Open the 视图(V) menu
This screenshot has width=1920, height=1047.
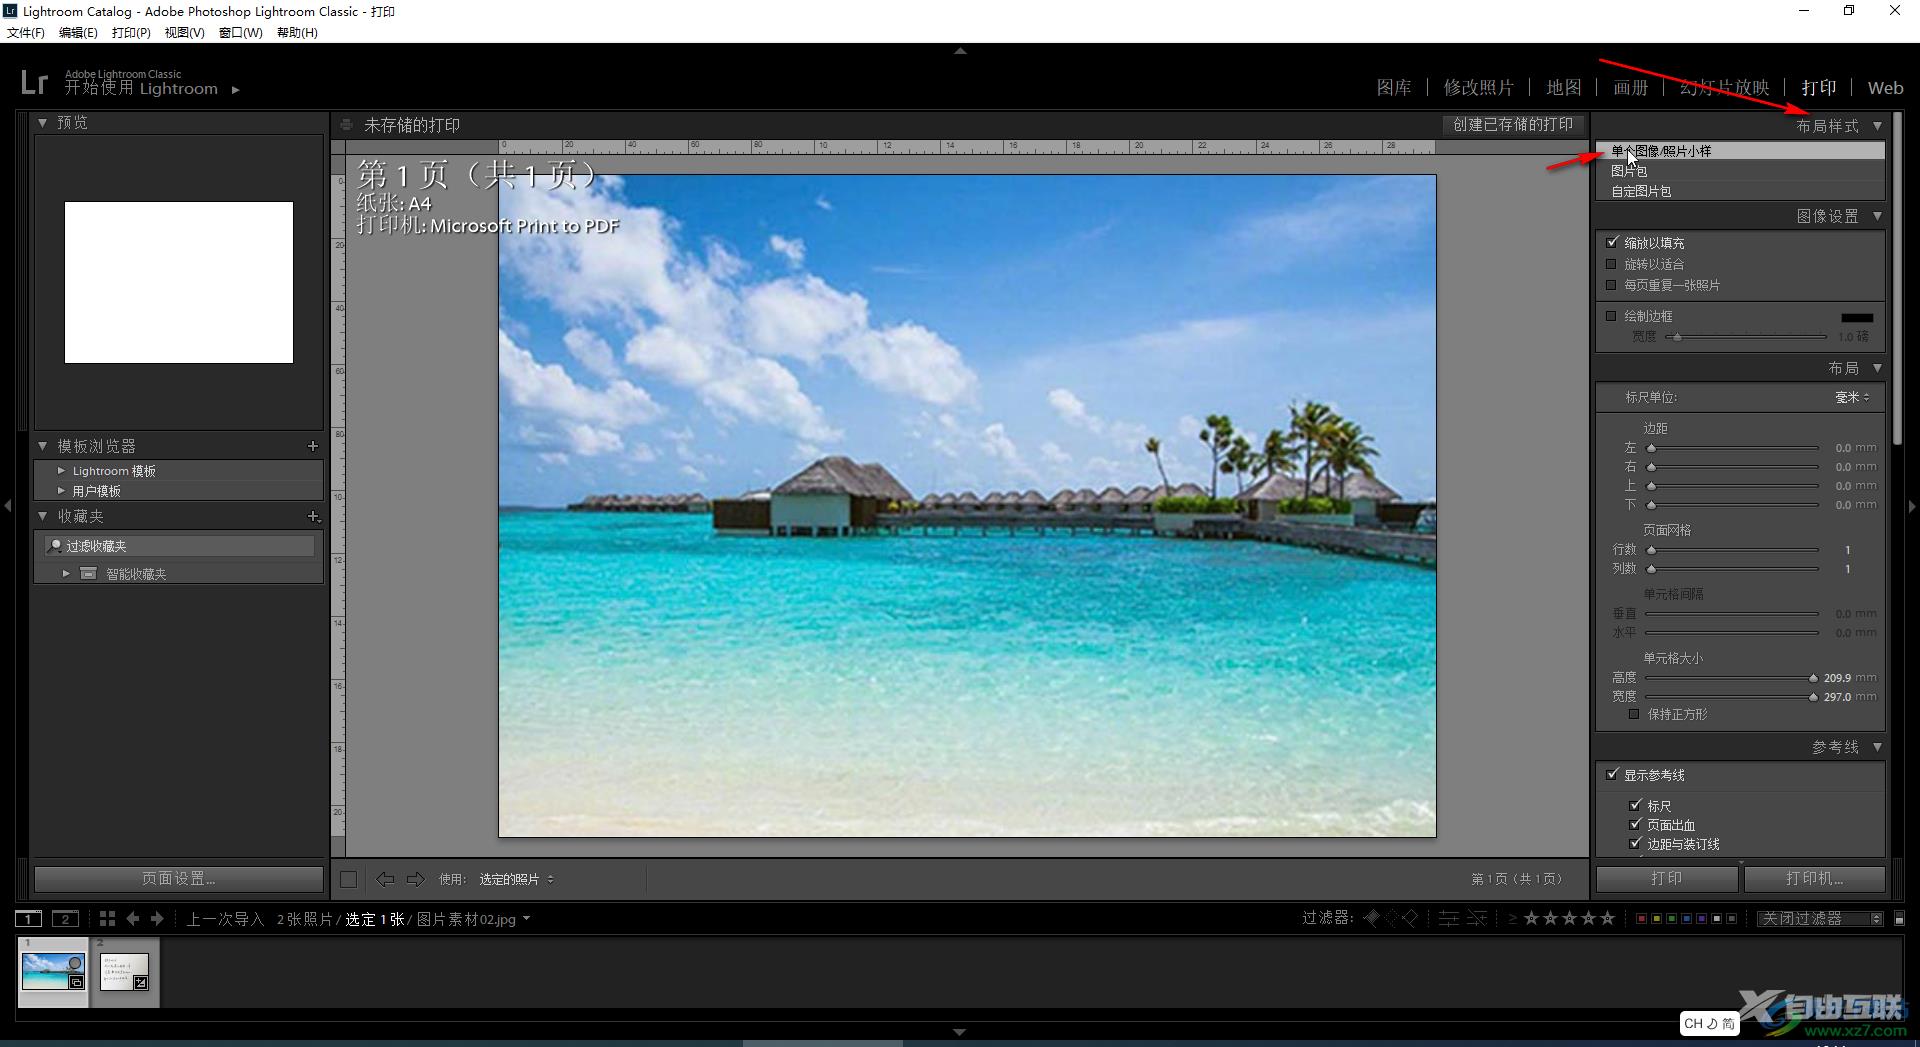185,33
